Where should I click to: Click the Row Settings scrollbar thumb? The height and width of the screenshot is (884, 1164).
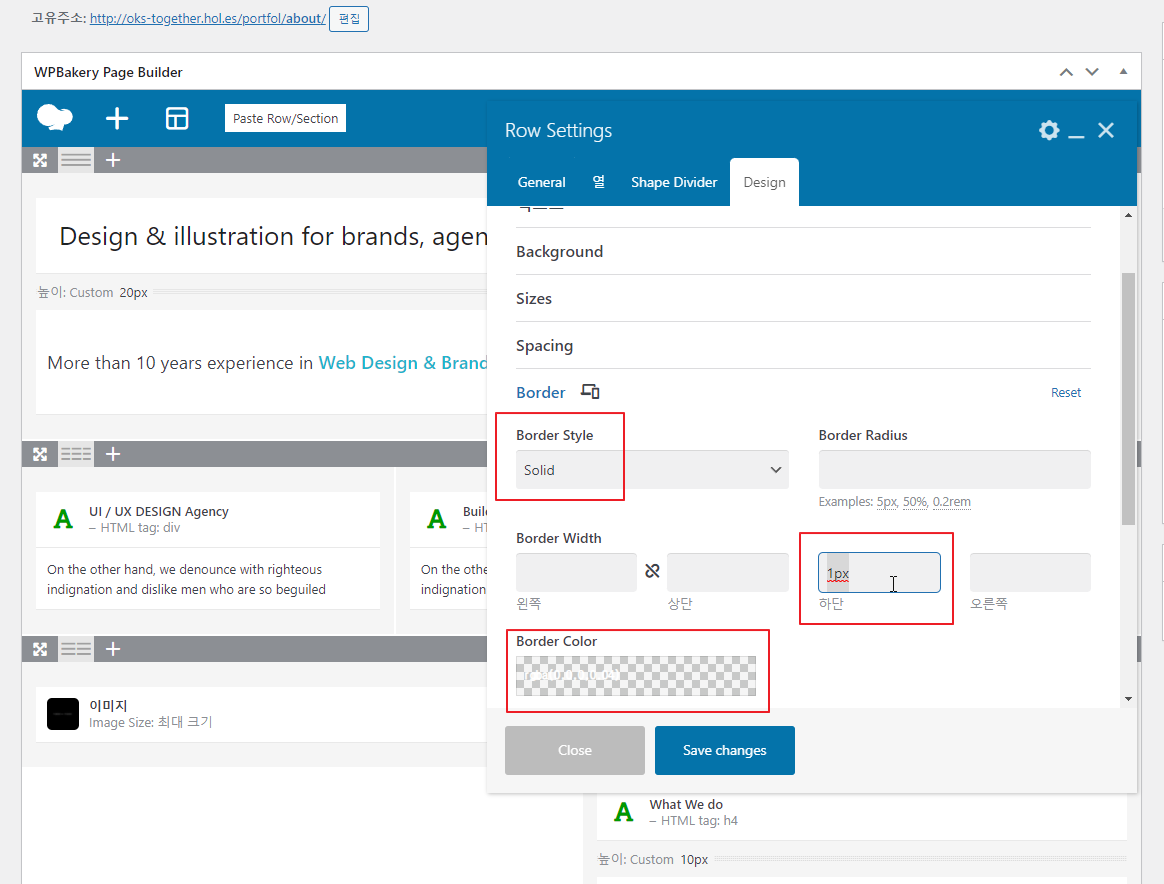(x=1128, y=399)
